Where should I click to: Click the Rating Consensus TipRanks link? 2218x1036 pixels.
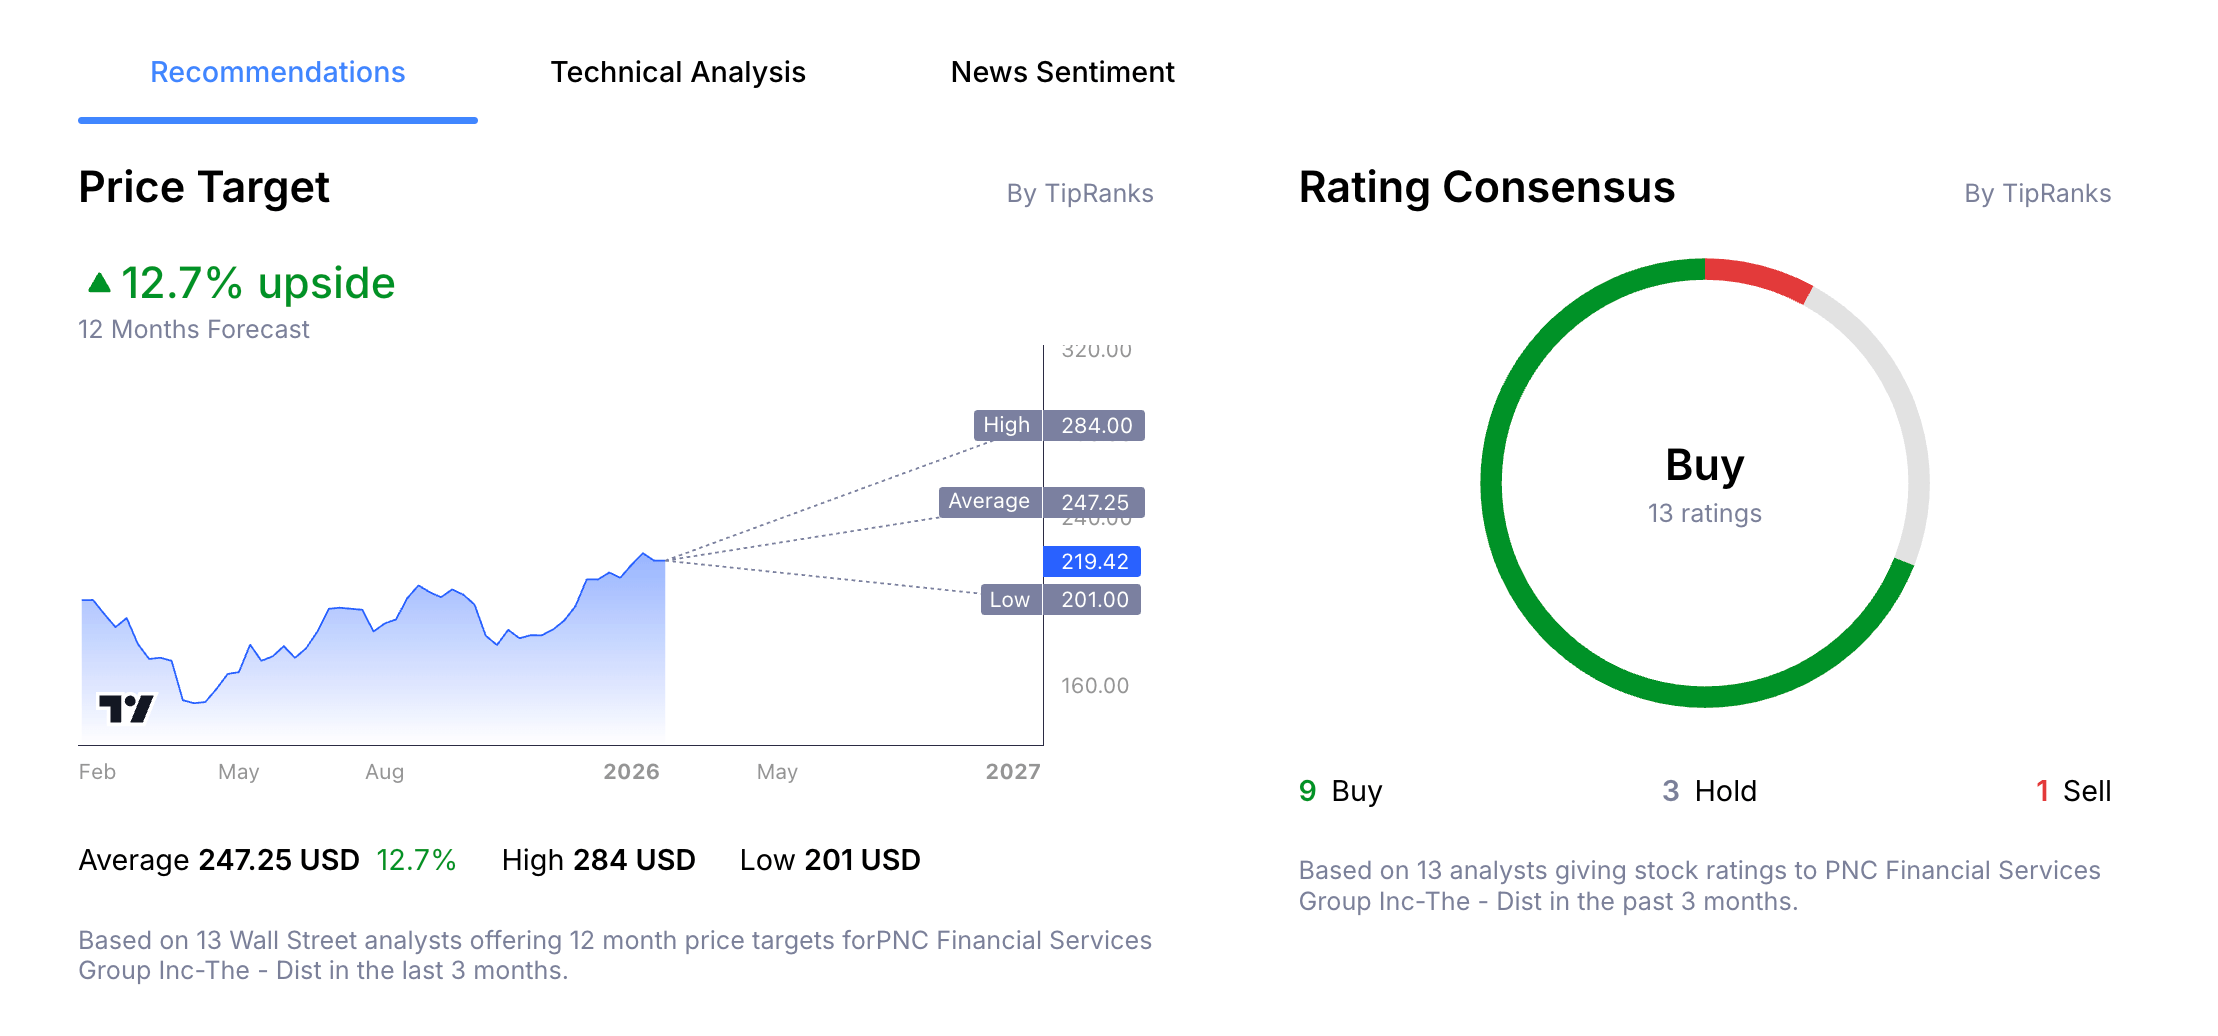pos(2038,192)
